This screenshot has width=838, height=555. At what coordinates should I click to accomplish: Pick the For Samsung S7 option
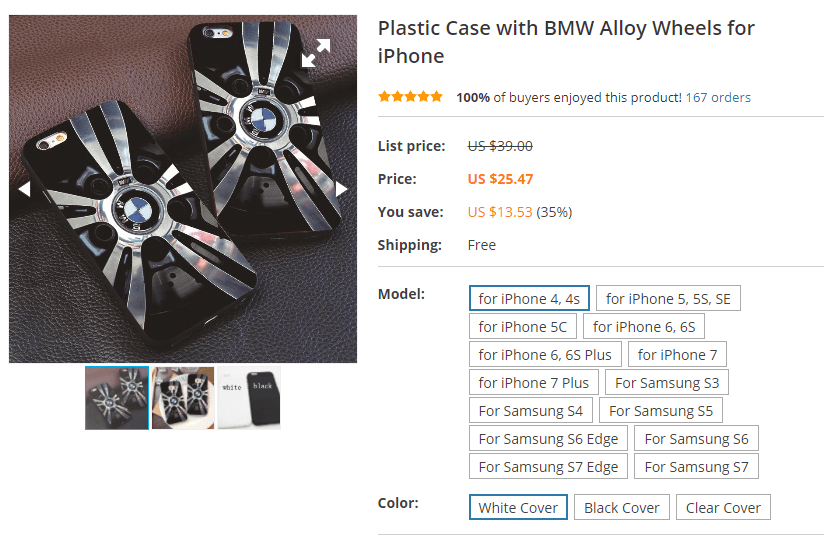696,466
